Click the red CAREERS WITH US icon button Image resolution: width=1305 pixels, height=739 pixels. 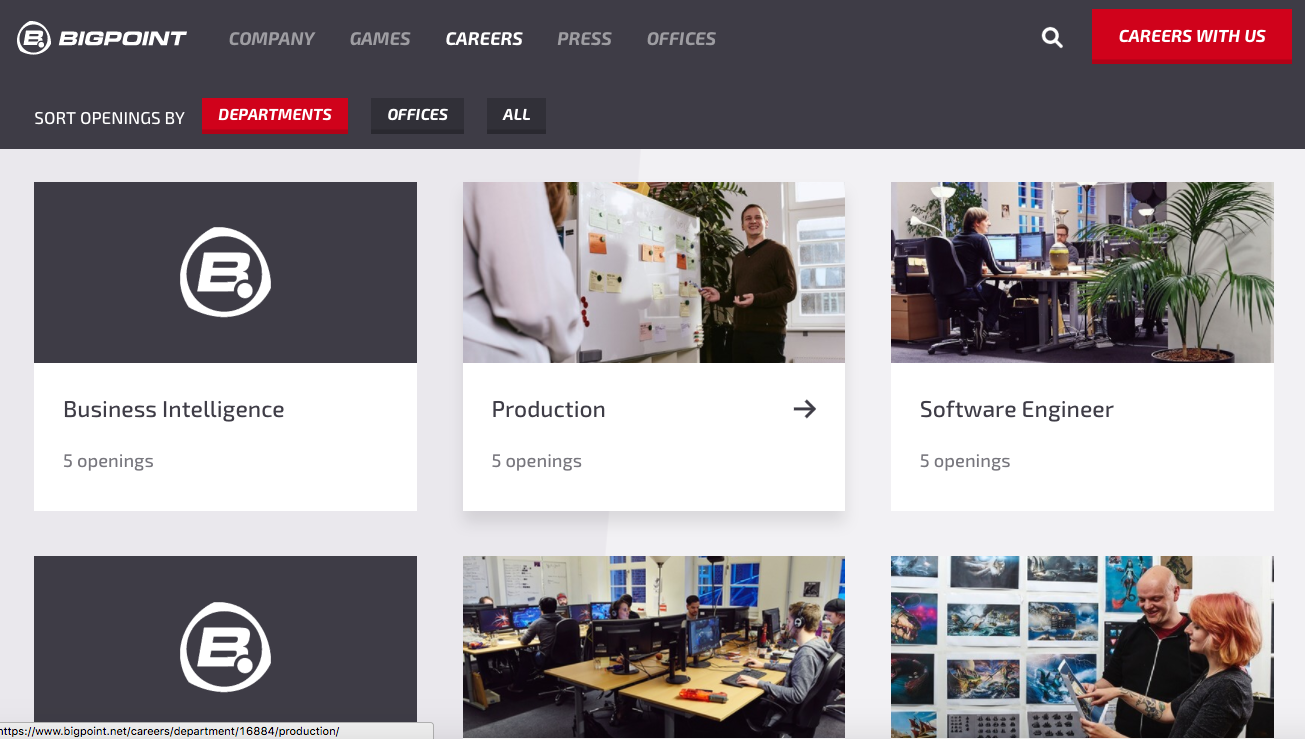coord(1190,36)
